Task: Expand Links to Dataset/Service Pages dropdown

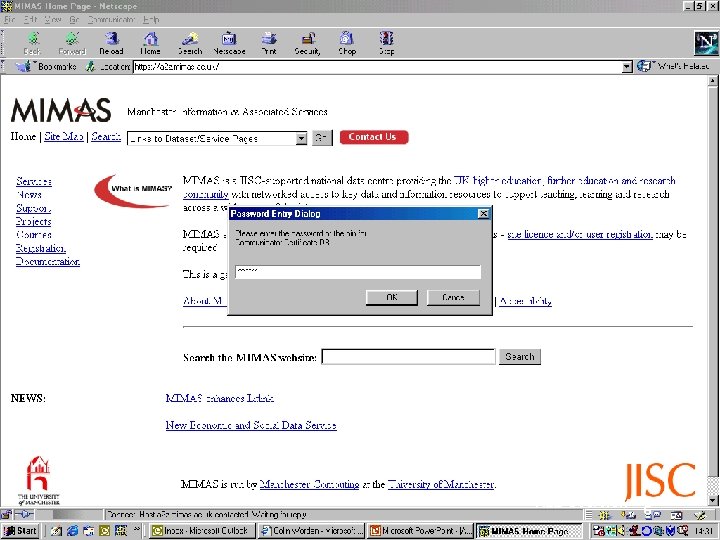Action: pyautogui.click(x=301, y=138)
